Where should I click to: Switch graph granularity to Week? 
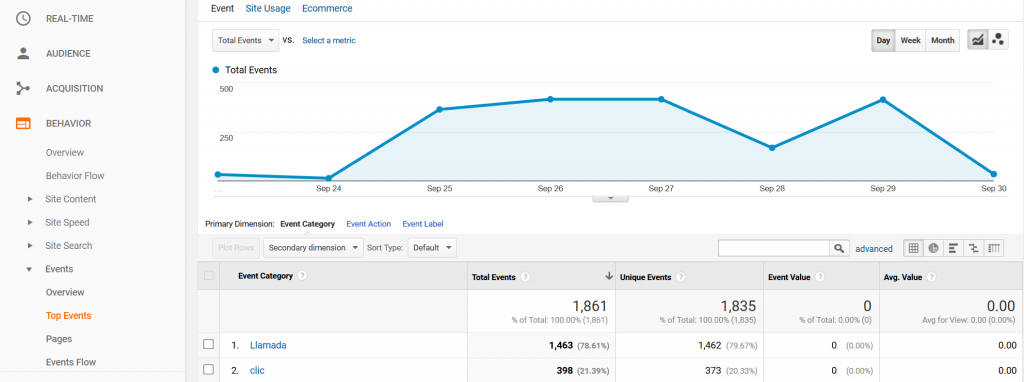point(910,40)
